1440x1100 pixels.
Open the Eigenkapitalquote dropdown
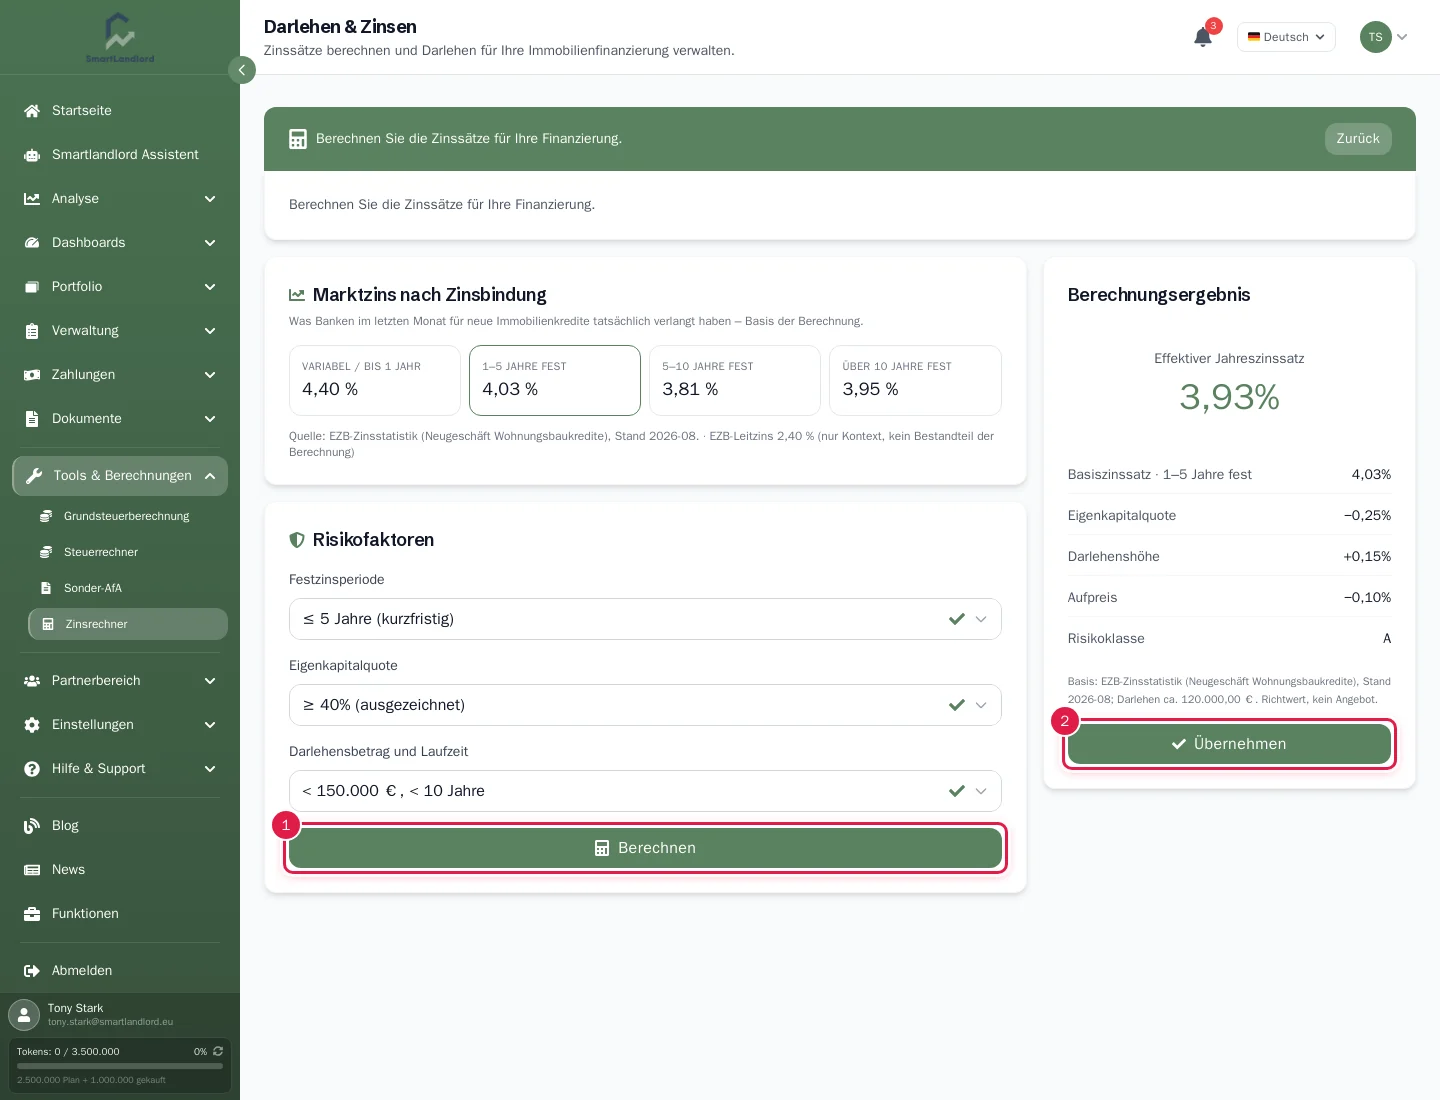pyautogui.click(x=645, y=705)
